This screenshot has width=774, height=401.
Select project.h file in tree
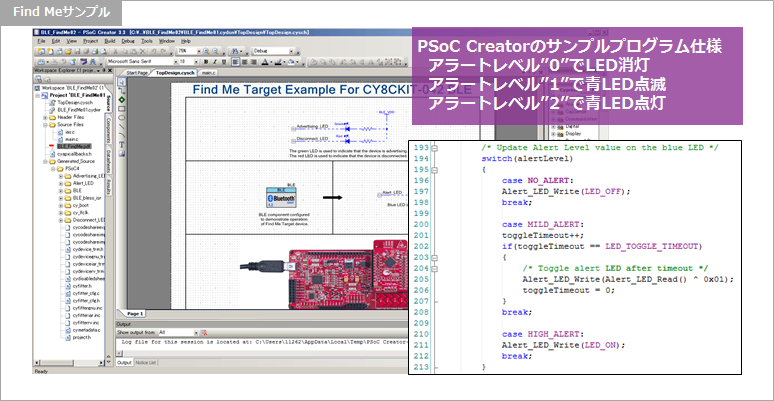(81, 337)
